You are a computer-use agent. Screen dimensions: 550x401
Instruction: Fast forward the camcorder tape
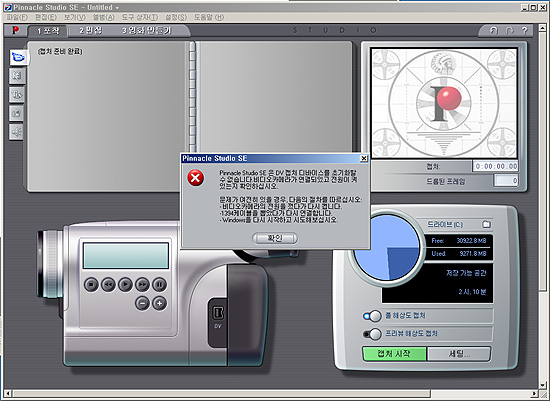[x=142, y=285]
